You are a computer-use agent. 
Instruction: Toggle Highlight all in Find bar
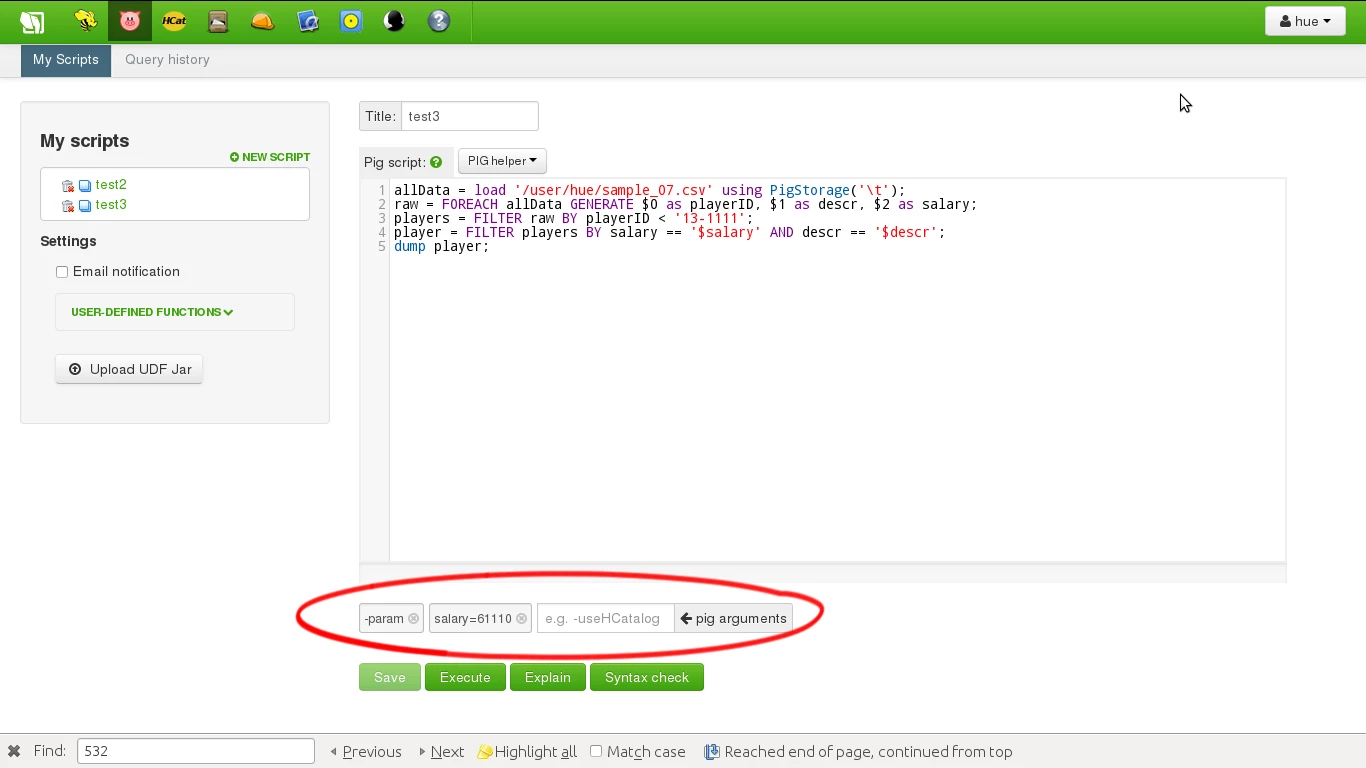coord(528,752)
